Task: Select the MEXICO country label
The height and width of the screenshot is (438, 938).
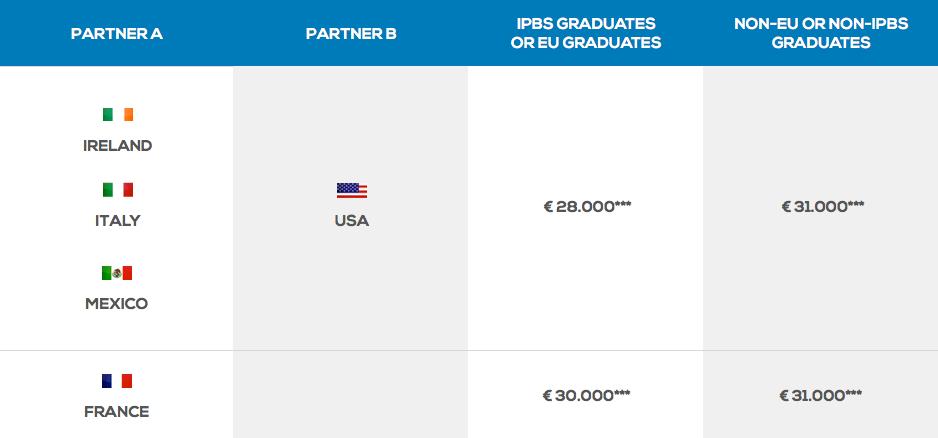Action: [x=117, y=303]
